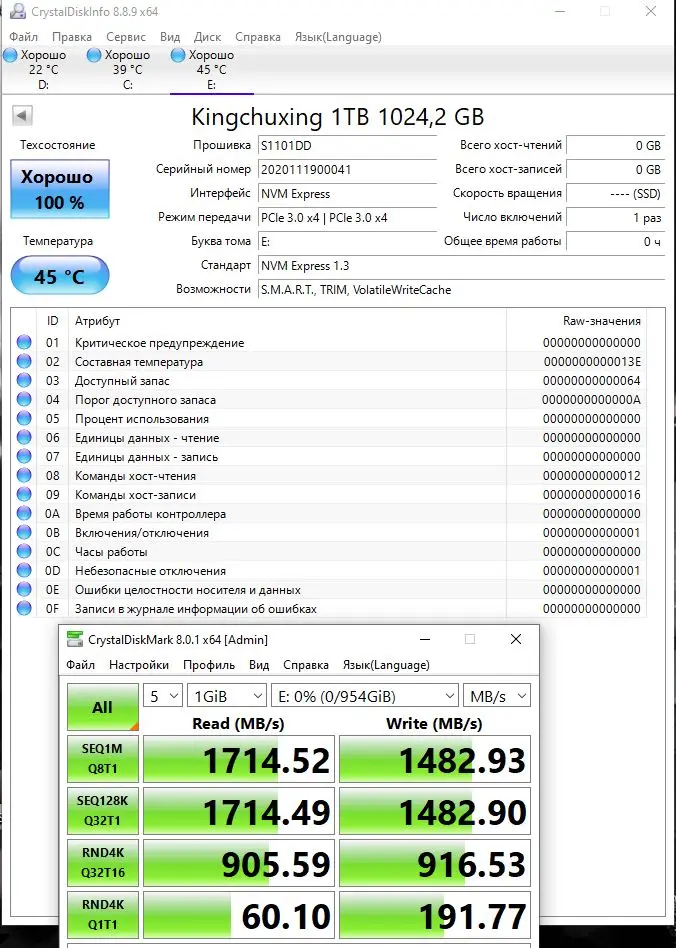Open the test count dropdown showing 5
676x948 pixels.
[163, 696]
